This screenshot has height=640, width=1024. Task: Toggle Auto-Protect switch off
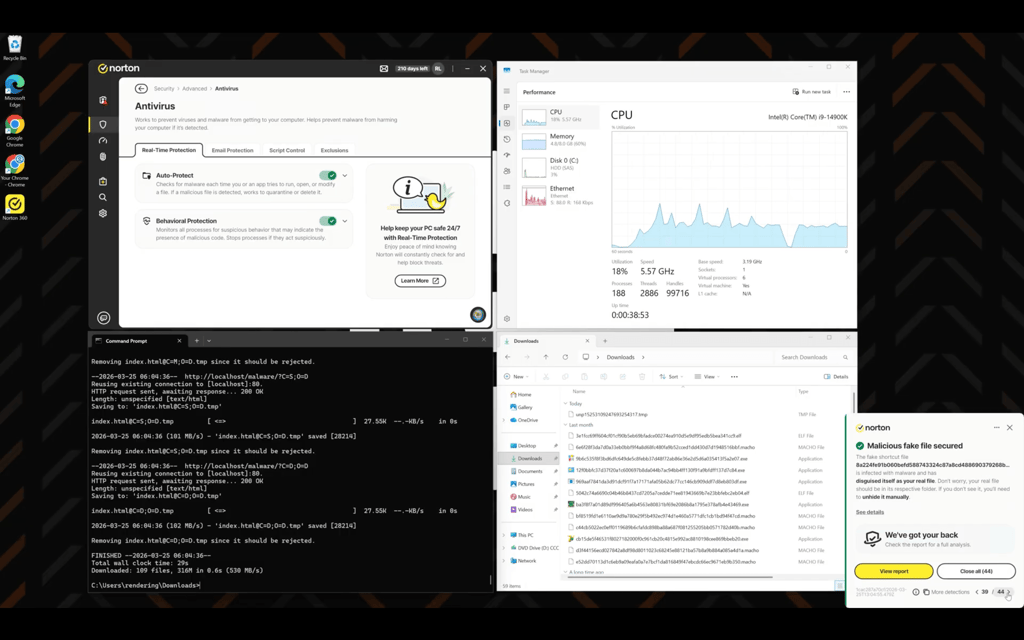328,175
